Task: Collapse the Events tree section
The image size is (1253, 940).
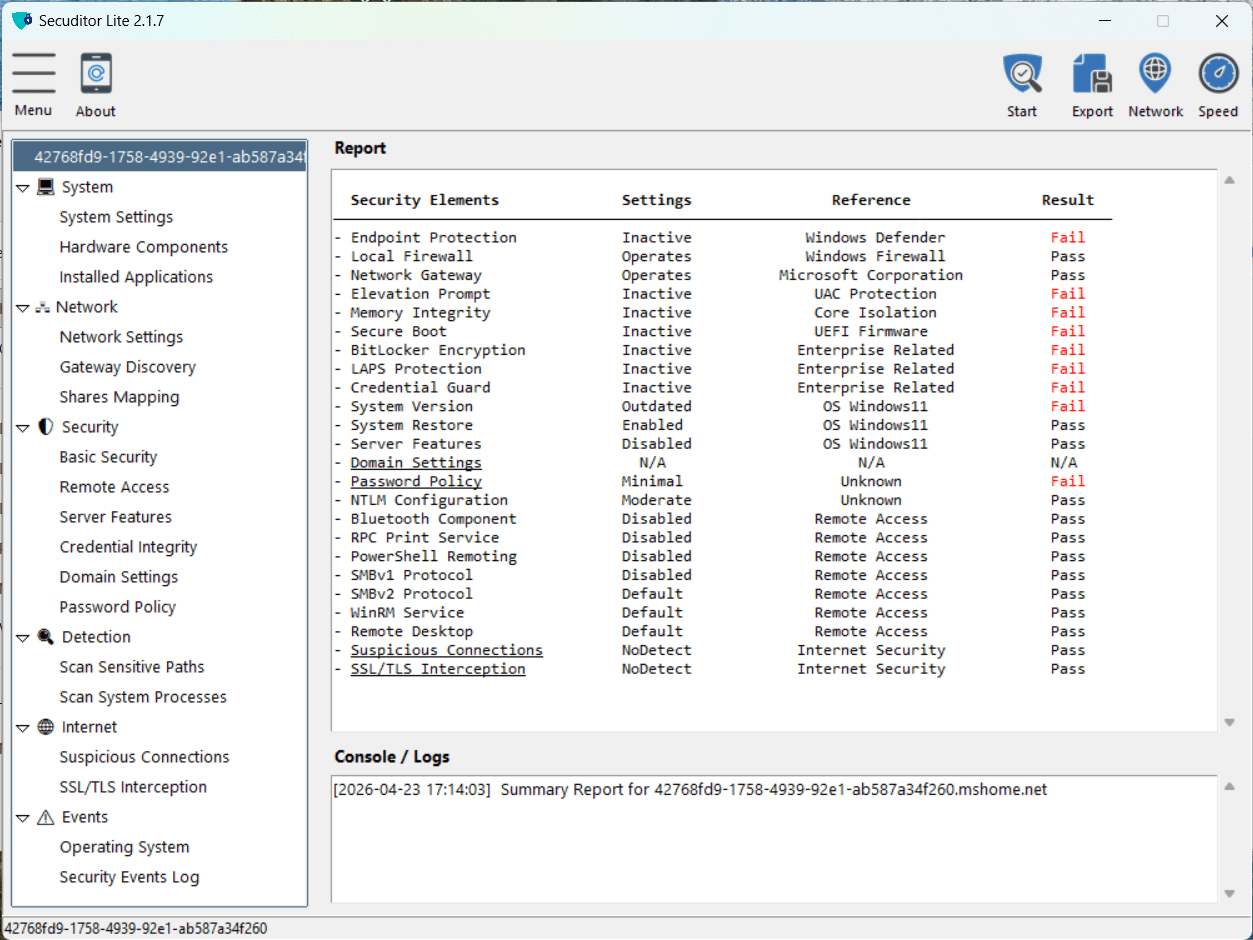Action: click(x=23, y=818)
